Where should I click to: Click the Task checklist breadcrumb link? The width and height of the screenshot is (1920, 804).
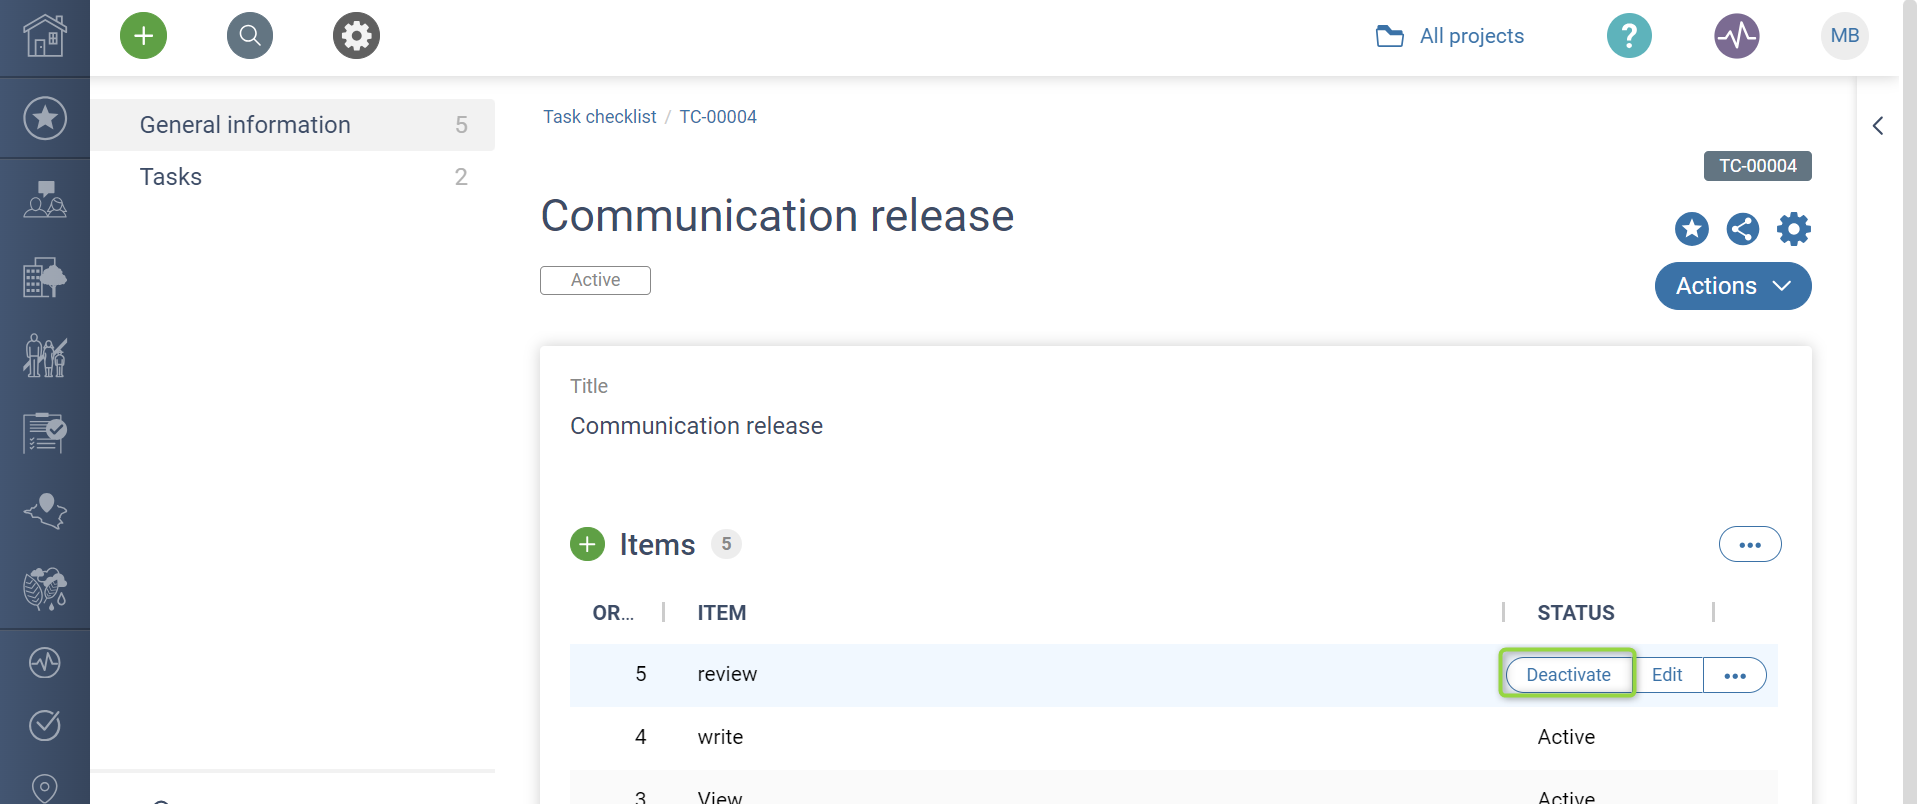pos(599,117)
